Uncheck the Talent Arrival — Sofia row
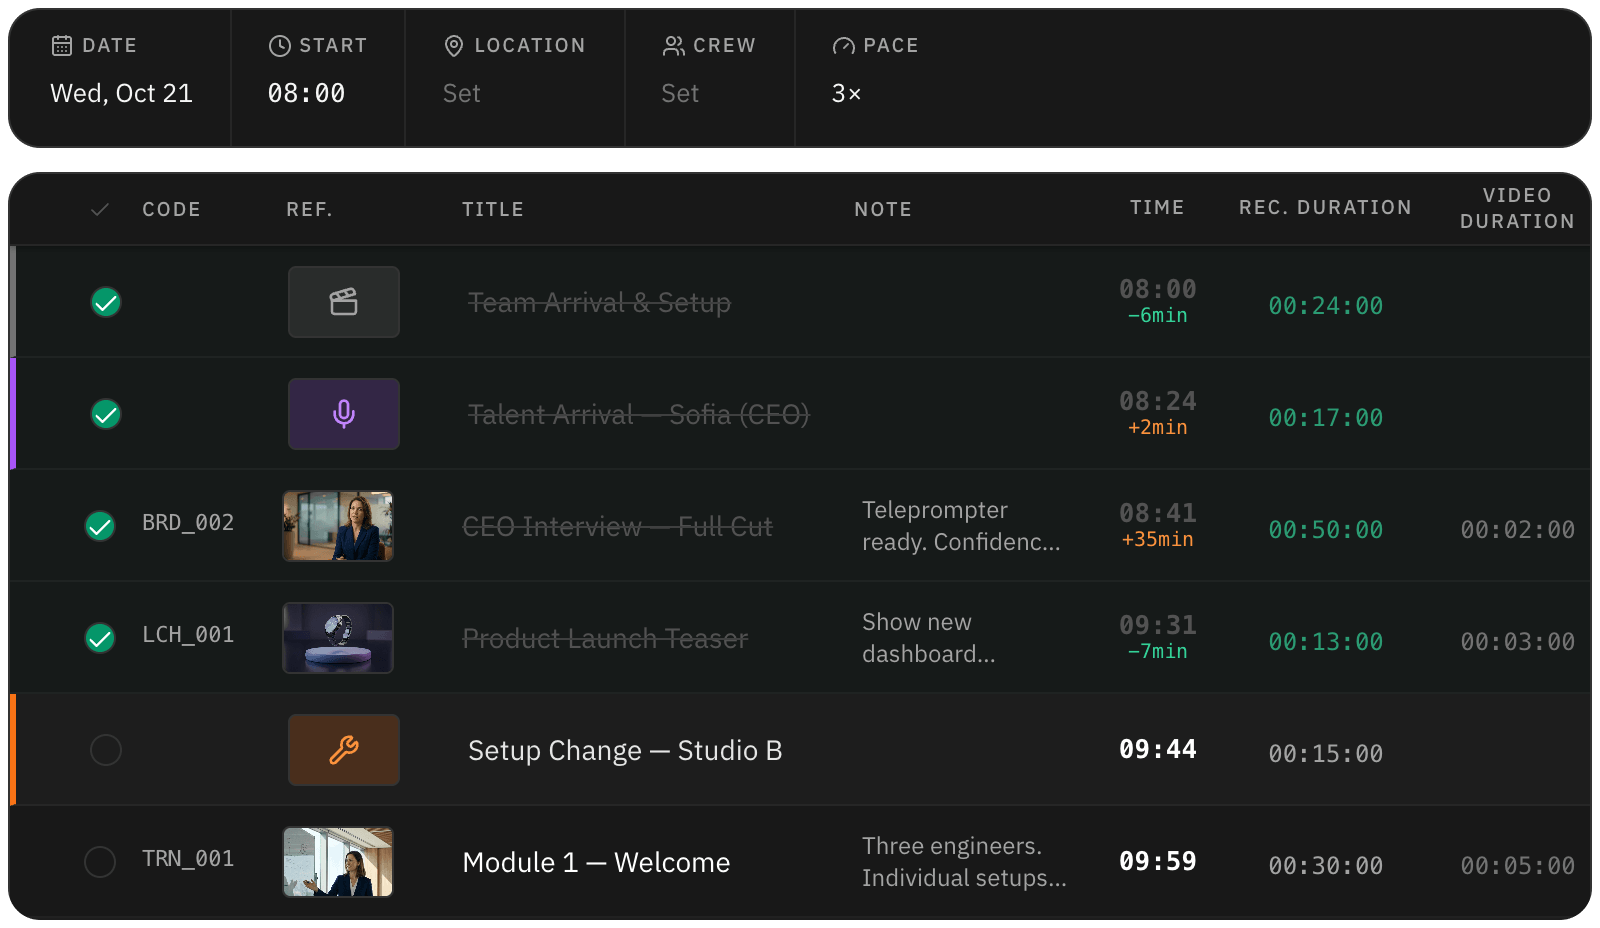Image resolution: width=1600 pixels, height=928 pixels. pyautogui.click(x=106, y=414)
